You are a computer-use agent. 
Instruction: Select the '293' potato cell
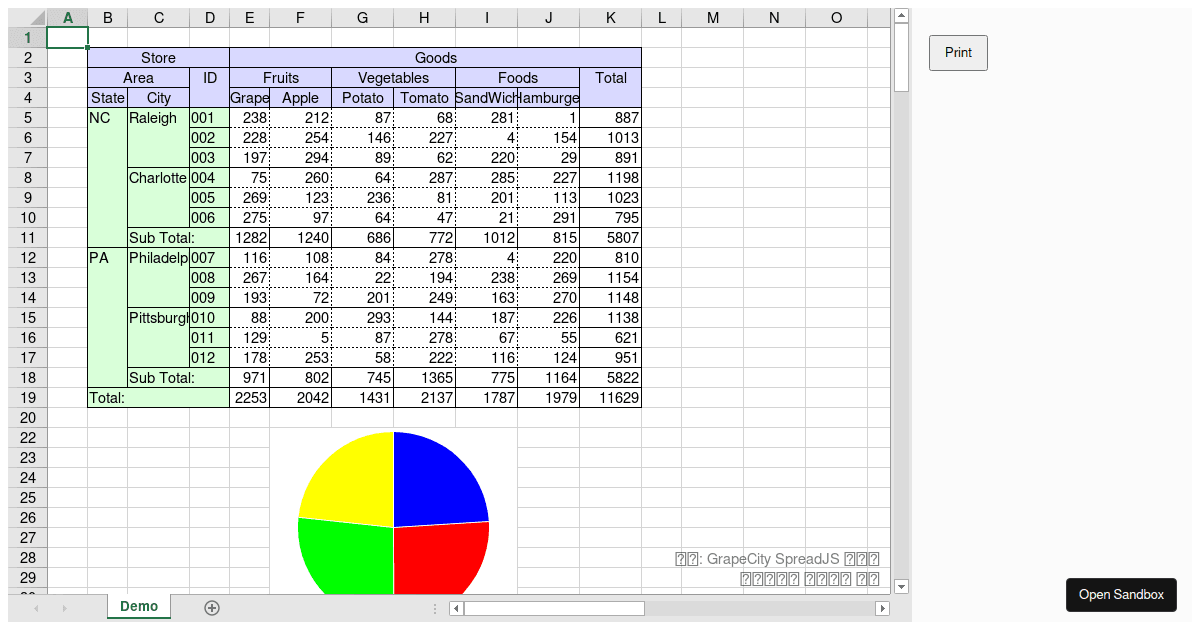point(362,318)
